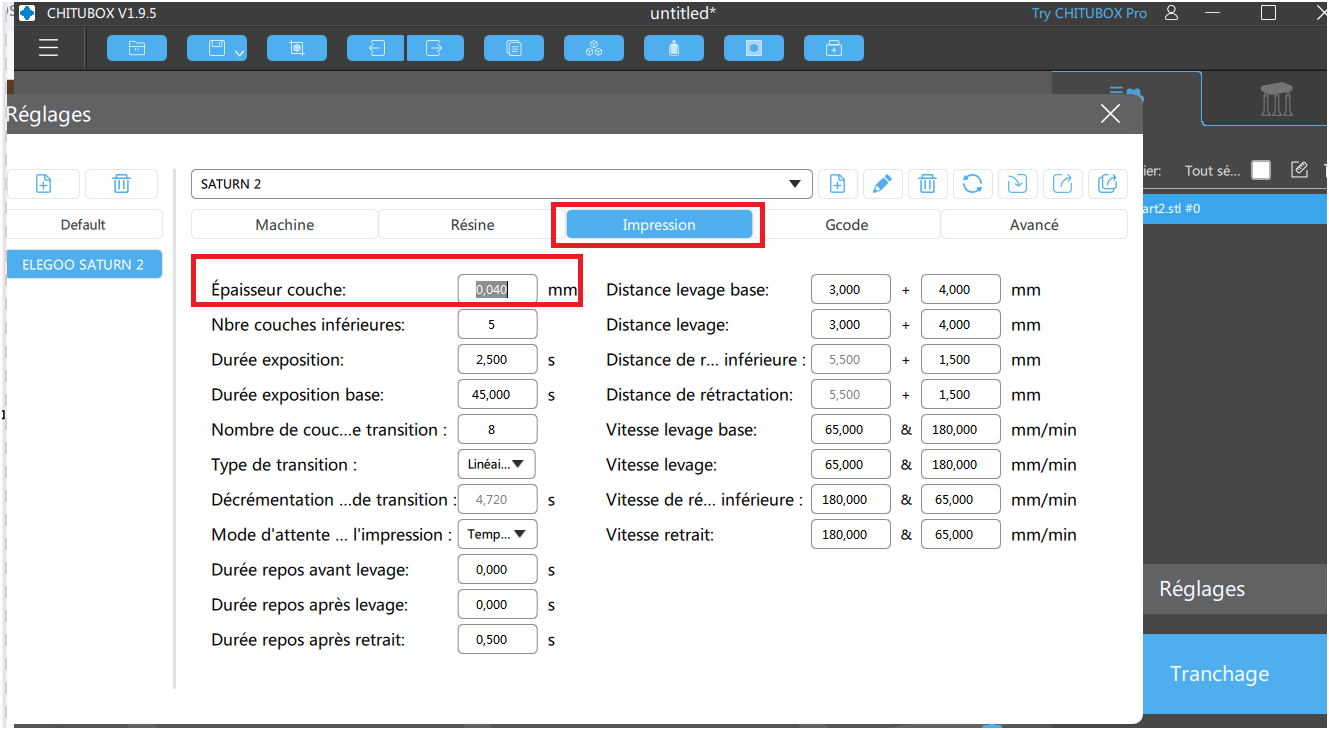Screen dimensions: 1329x730
Task: Click the Durée repos avant levage field
Action: pyautogui.click(x=497, y=570)
